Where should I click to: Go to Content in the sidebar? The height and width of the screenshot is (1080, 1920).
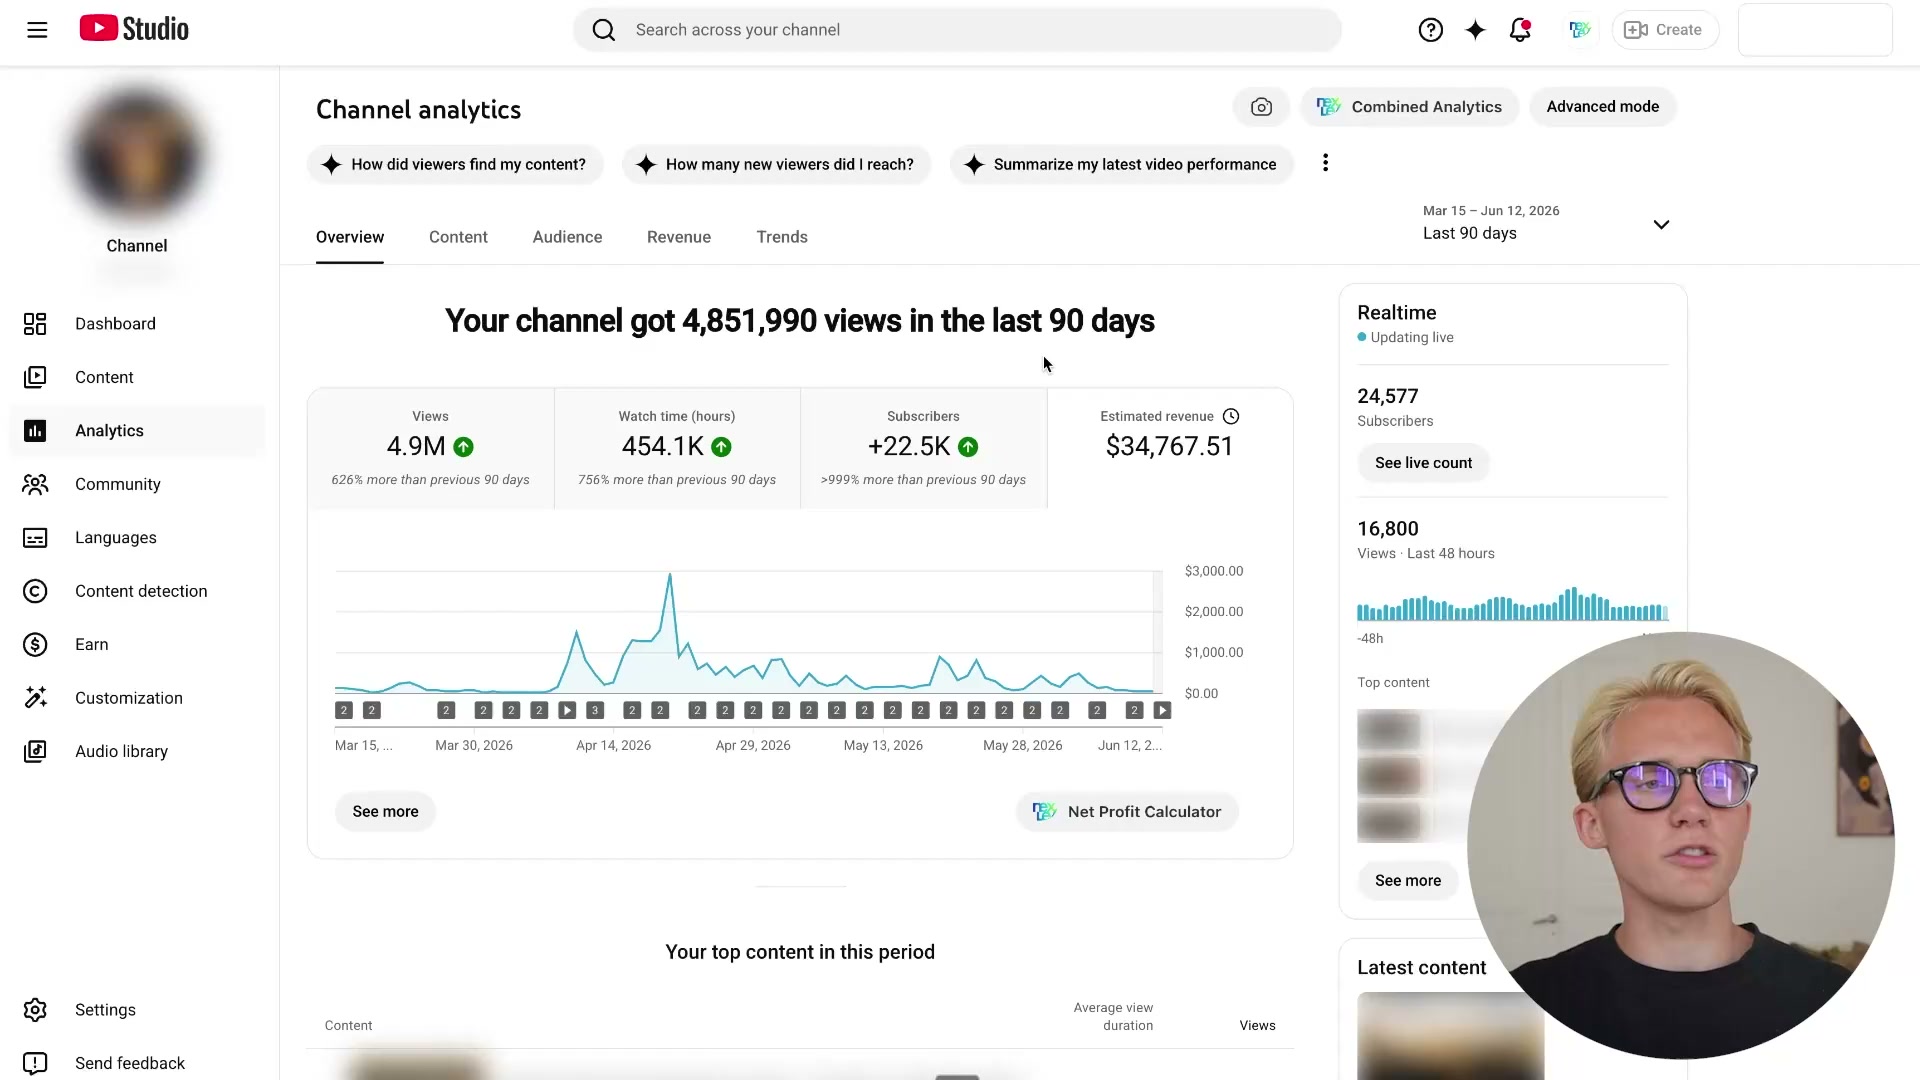click(137, 377)
